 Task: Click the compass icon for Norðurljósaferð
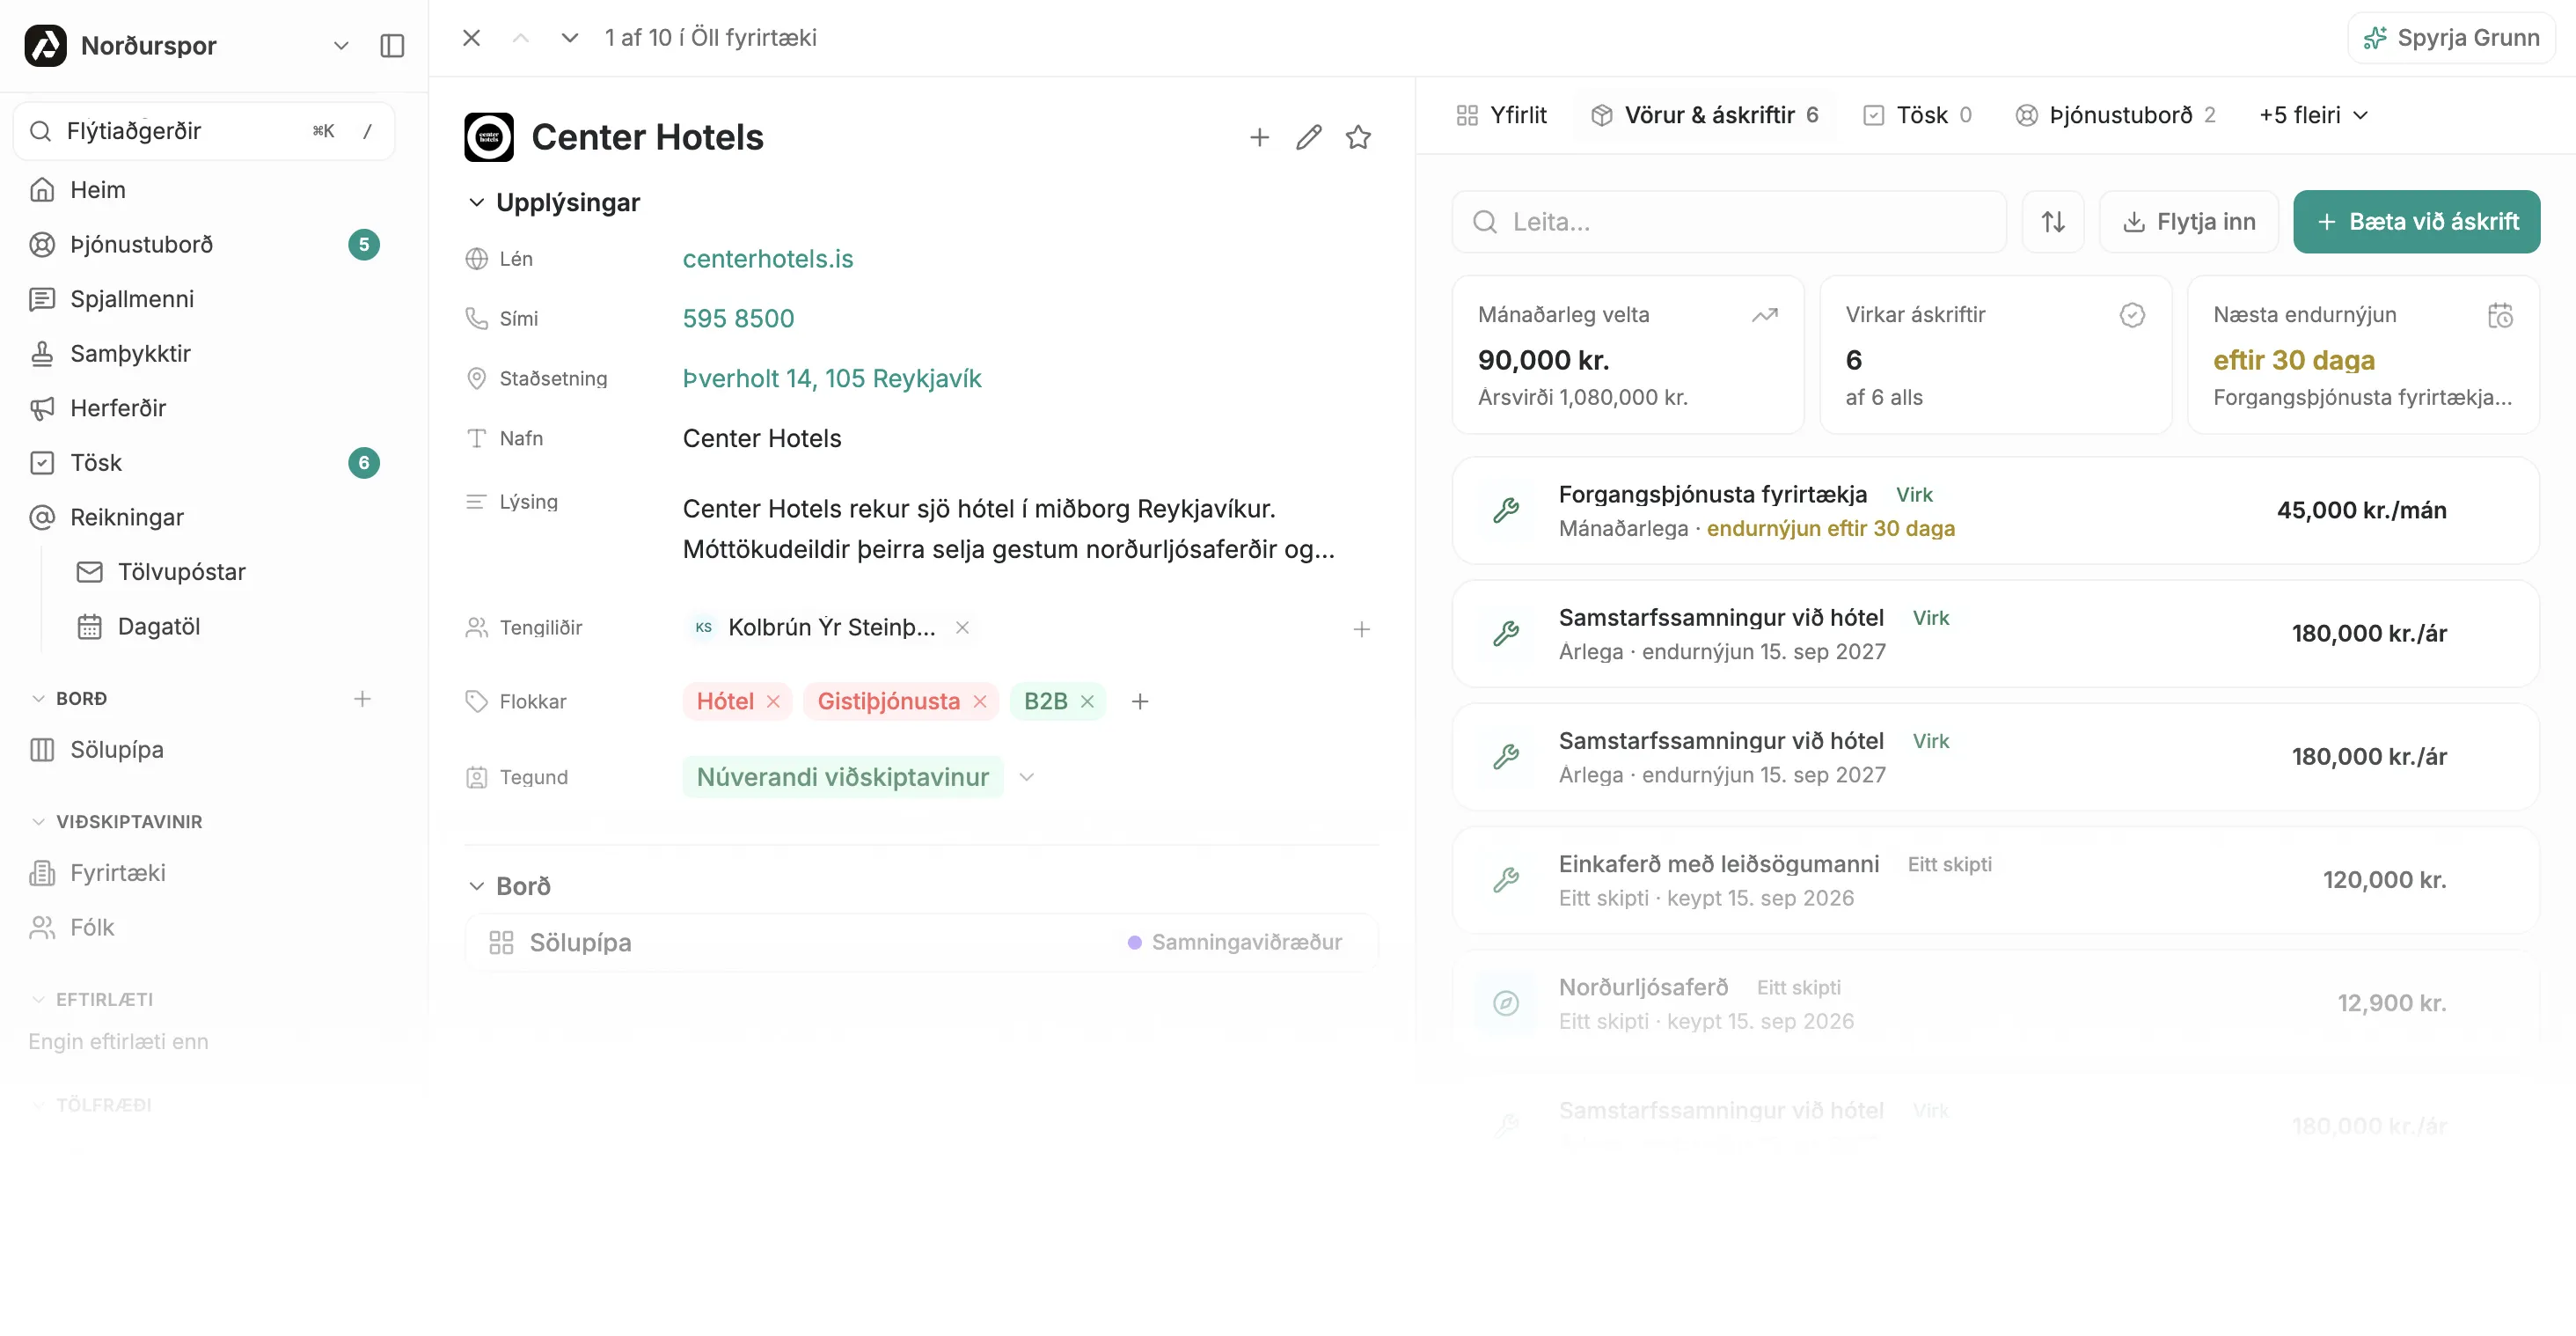tap(1506, 1004)
